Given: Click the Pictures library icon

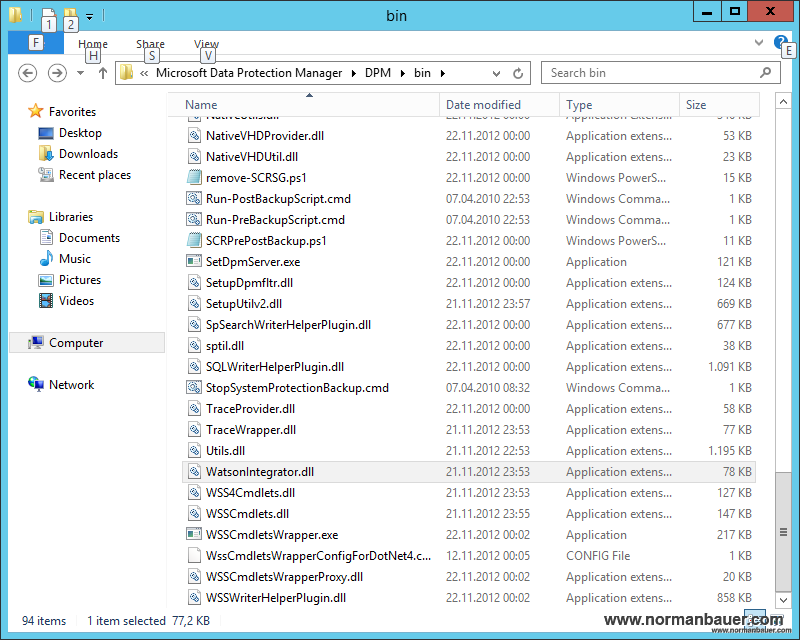Looking at the screenshot, I should [46, 280].
